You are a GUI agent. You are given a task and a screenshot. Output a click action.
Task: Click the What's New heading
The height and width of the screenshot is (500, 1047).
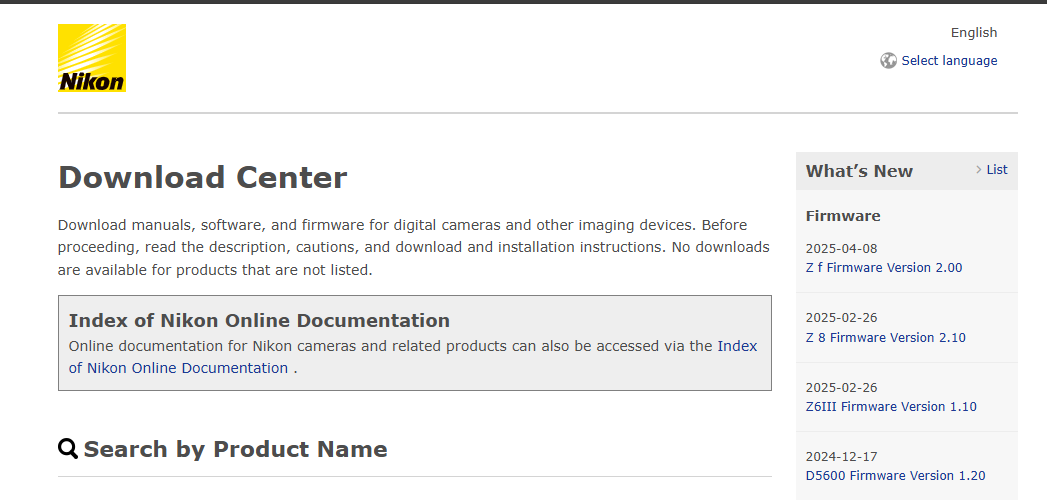point(859,171)
